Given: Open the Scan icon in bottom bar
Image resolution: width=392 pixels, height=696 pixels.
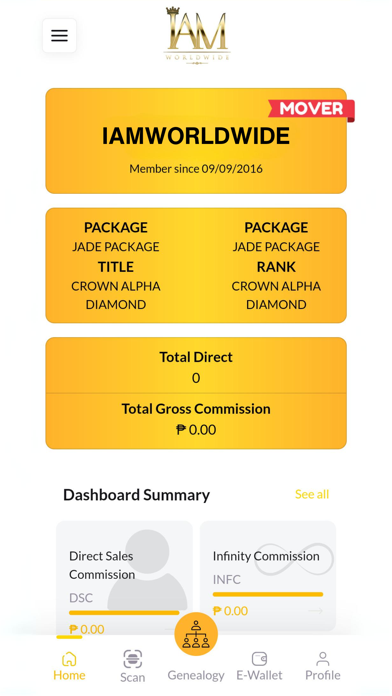Looking at the screenshot, I should 132,659.
